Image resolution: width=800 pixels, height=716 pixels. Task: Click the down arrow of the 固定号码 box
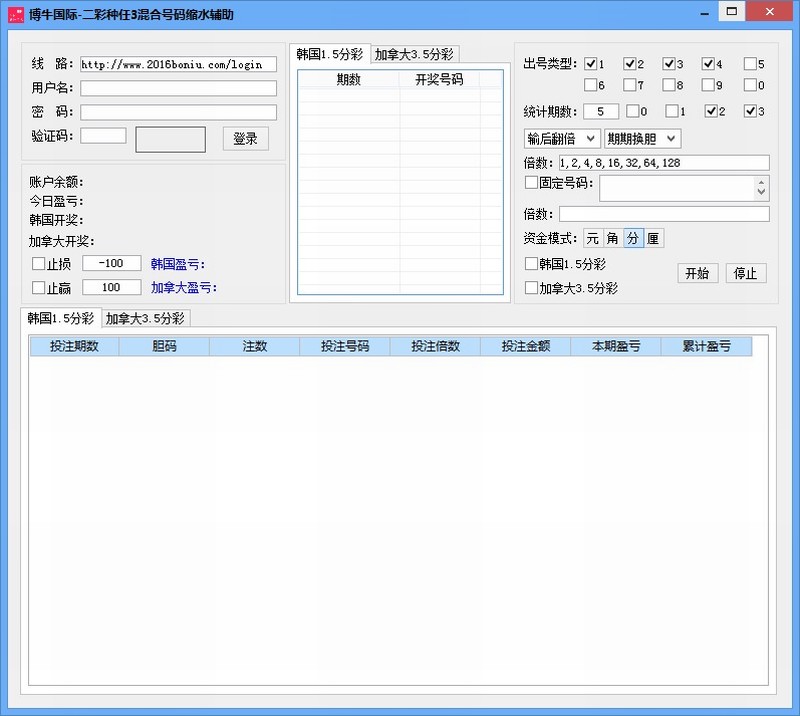(x=762, y=192)
